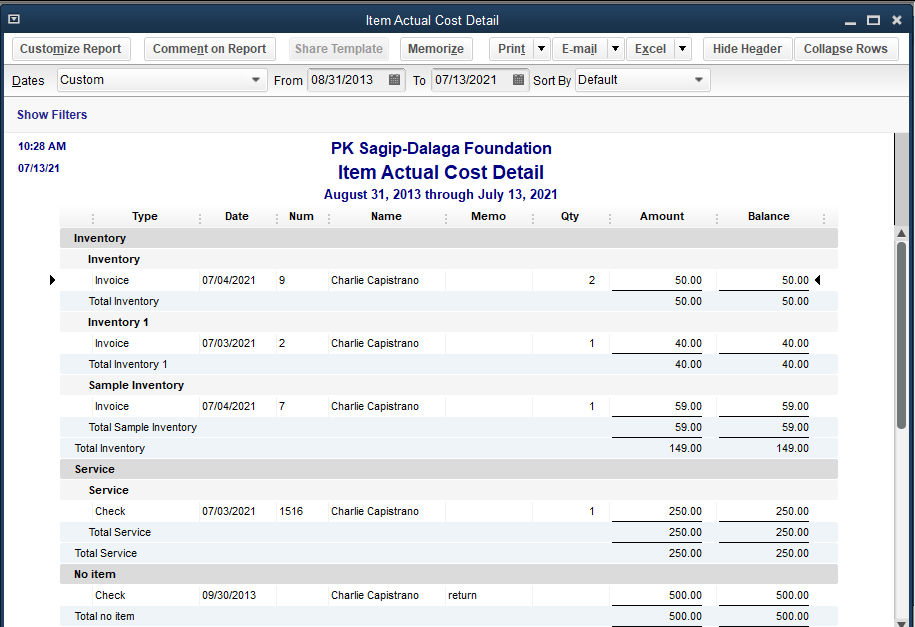Click the Excel button

point(650,49)
